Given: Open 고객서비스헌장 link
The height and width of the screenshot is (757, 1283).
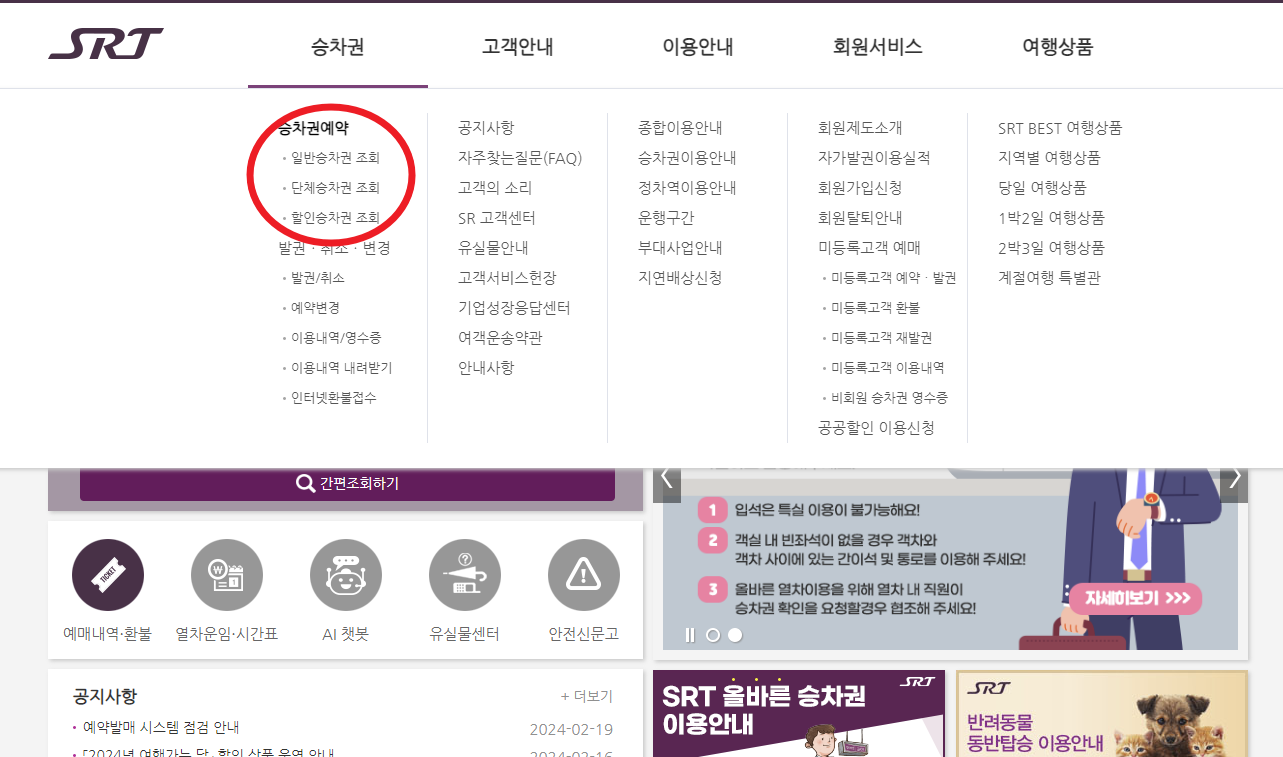Looking at the screenshot, I should tap(507, 278).
